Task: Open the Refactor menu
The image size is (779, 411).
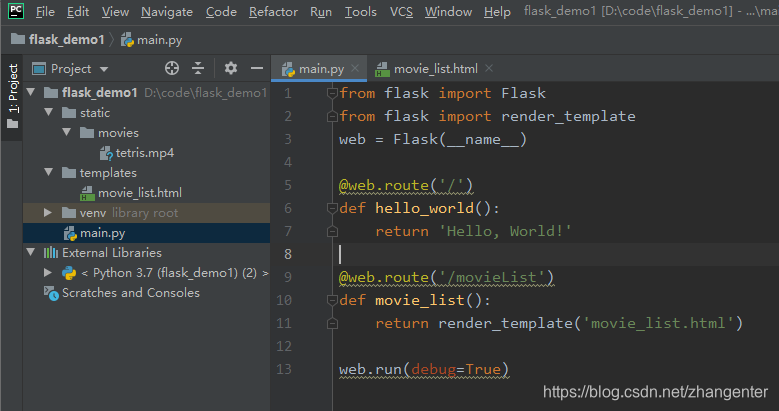Action: 273,11
